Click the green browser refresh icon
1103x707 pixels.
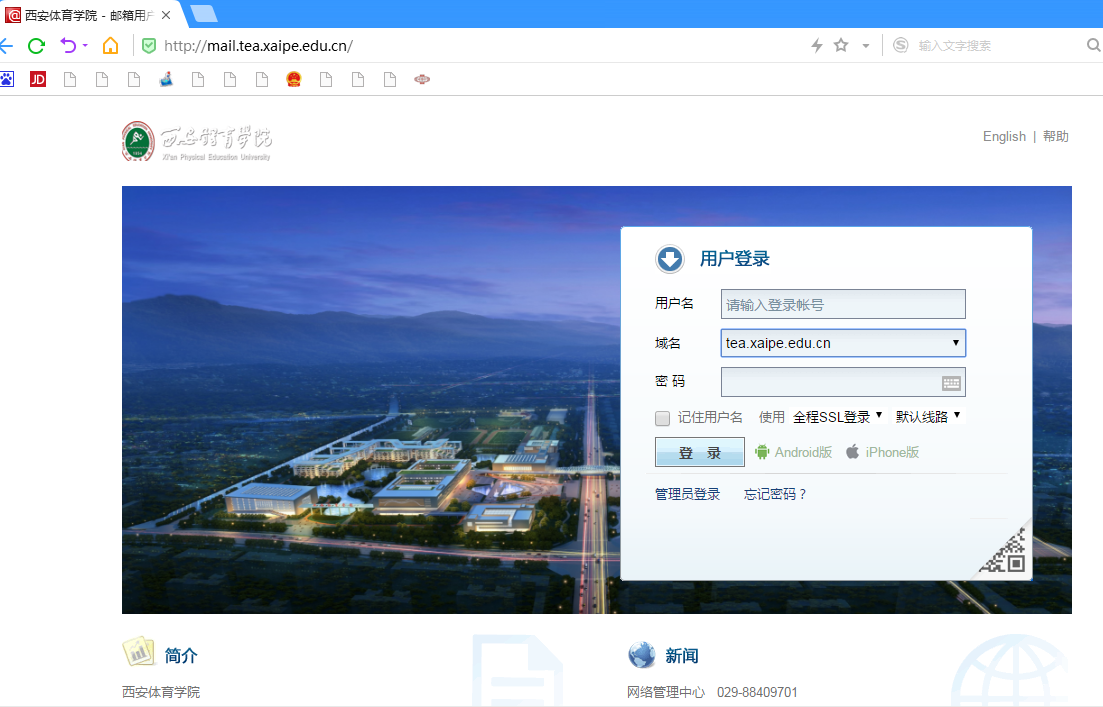(36, 45)
